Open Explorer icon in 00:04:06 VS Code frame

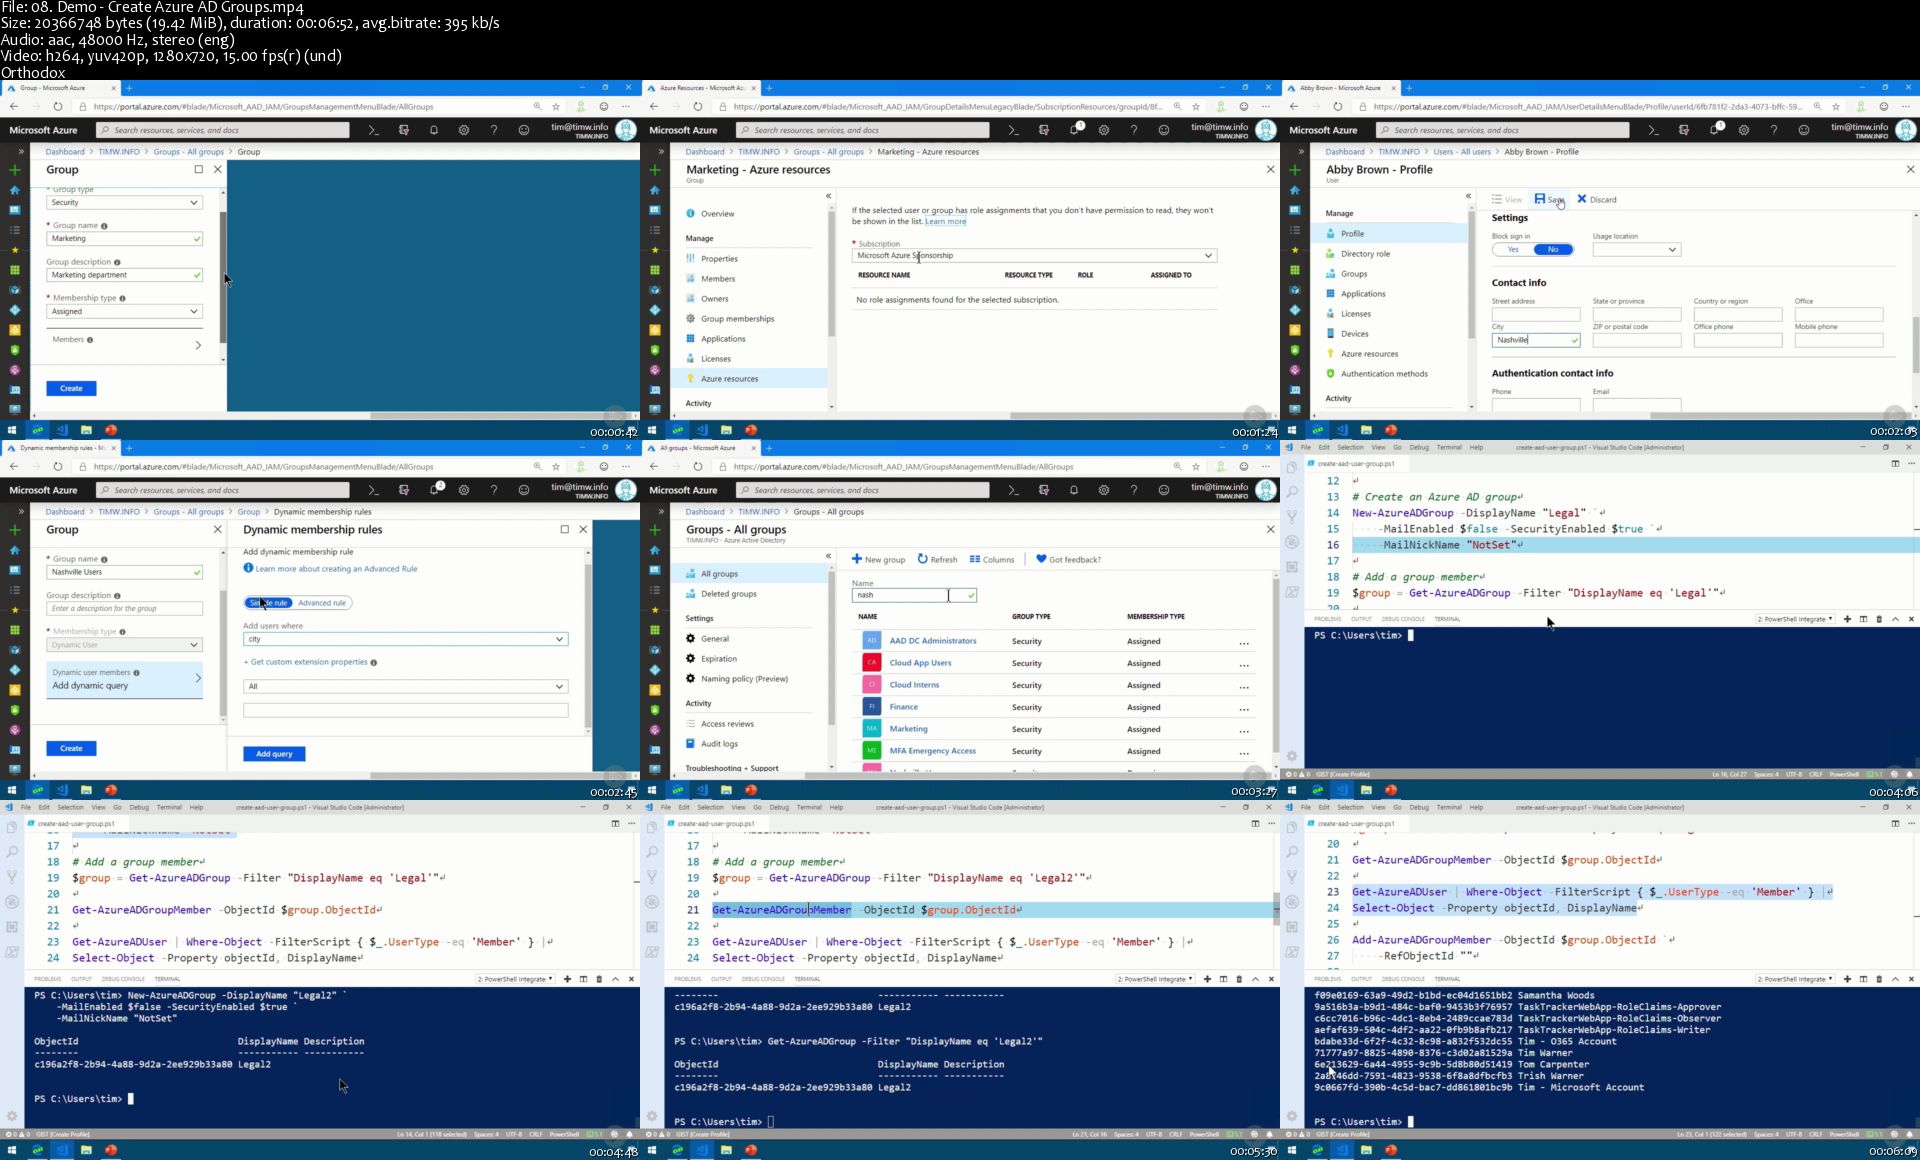[1292, 467]
